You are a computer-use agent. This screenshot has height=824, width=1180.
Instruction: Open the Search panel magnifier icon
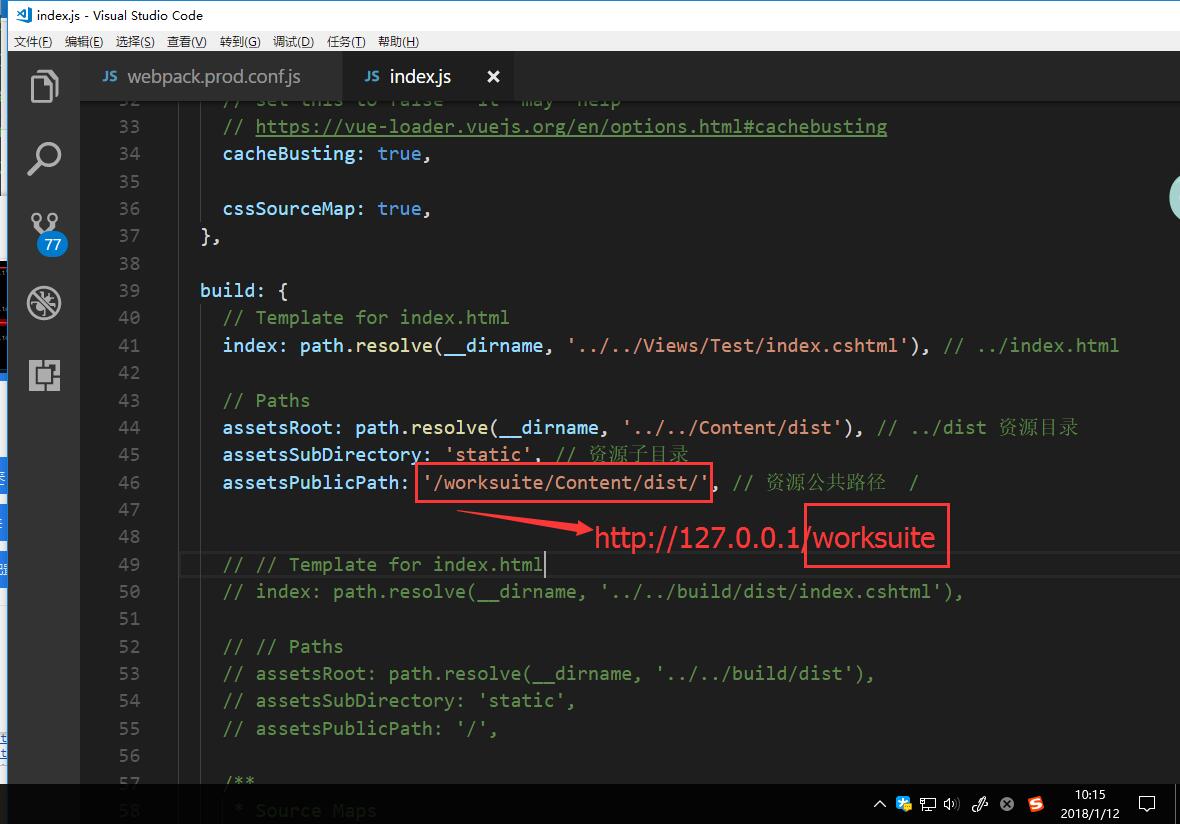[44, 158]
